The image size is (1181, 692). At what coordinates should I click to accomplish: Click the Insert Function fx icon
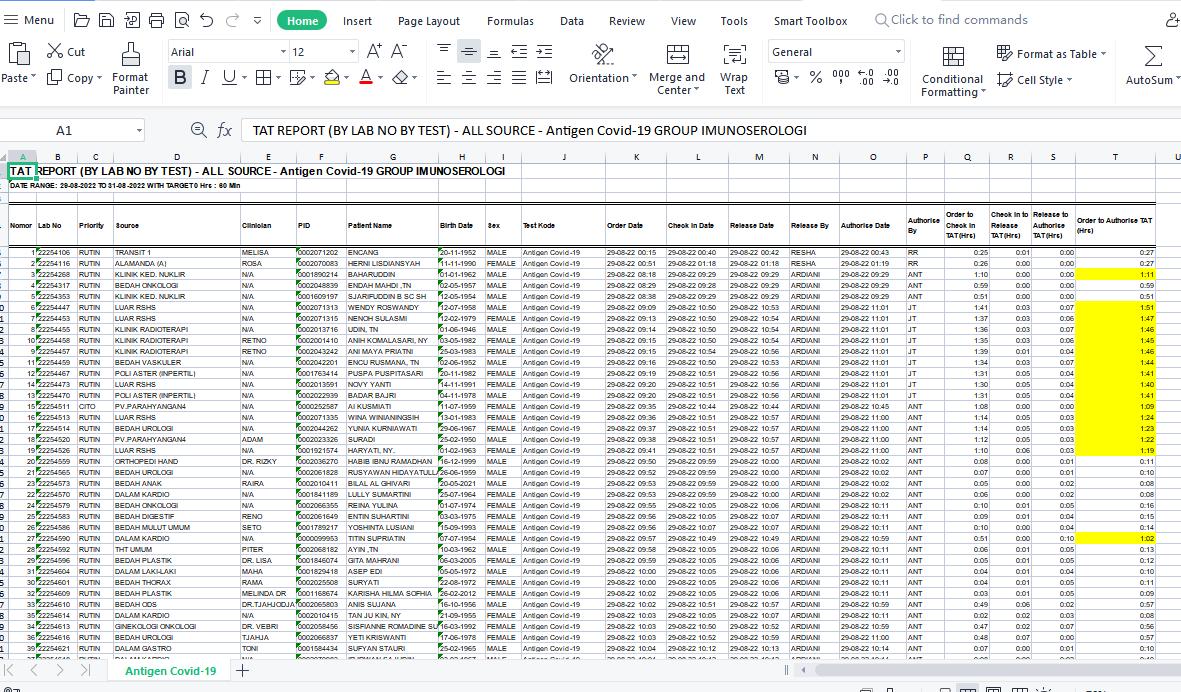coord(225,130)
